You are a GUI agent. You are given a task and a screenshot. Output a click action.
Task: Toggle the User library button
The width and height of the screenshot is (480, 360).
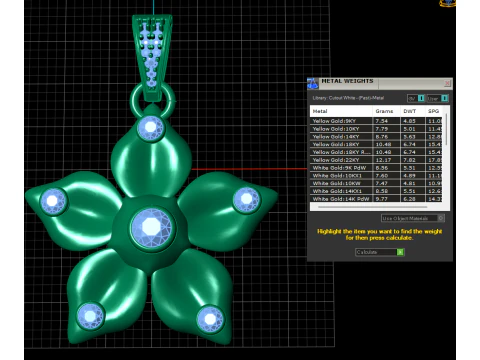(x=437, y=98)
